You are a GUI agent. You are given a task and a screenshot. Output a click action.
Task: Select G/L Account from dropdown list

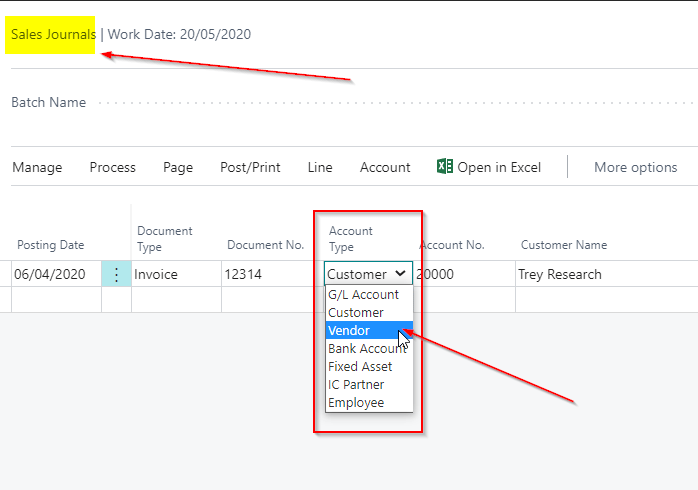point(363,295)
